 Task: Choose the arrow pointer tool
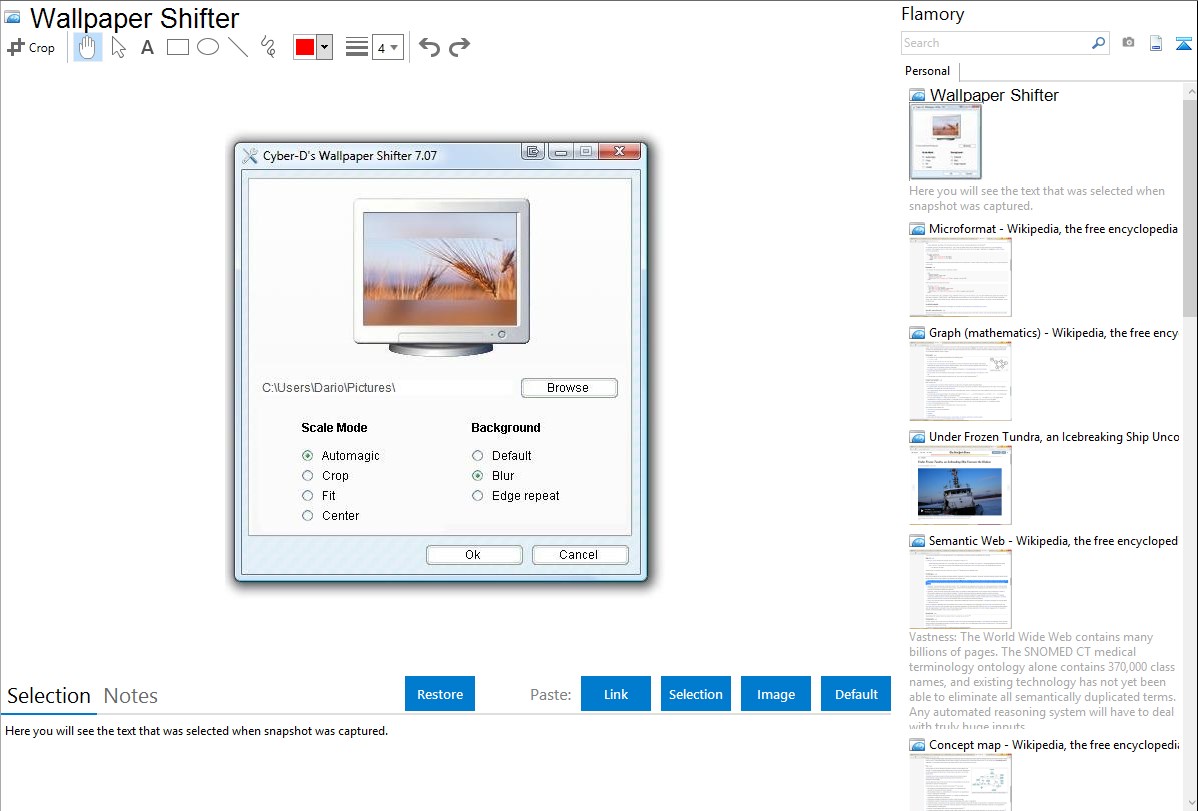click(118, 47)
